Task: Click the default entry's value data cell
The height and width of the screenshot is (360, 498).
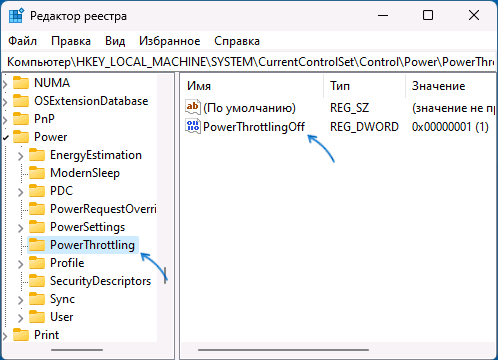Action: pos(453,108)
